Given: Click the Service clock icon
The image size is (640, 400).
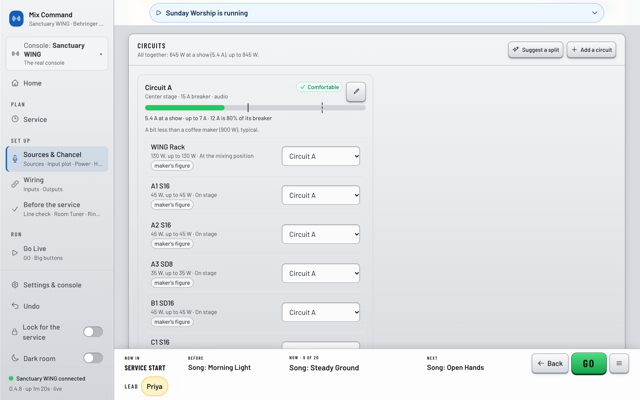Looking at the screenshot, I should 15,119.
